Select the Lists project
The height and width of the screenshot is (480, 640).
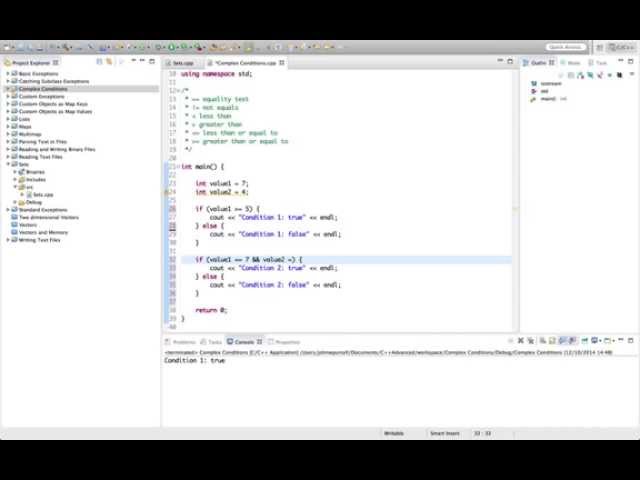point(24,119)
